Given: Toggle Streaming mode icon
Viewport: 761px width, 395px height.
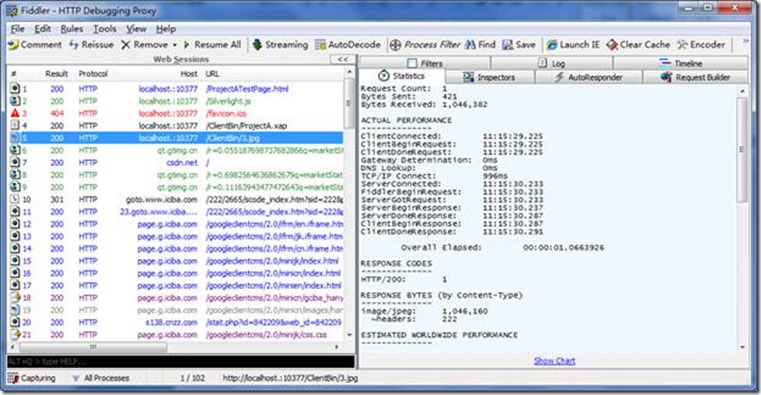Looking at the screenshot, I should (x=257, y=45).
